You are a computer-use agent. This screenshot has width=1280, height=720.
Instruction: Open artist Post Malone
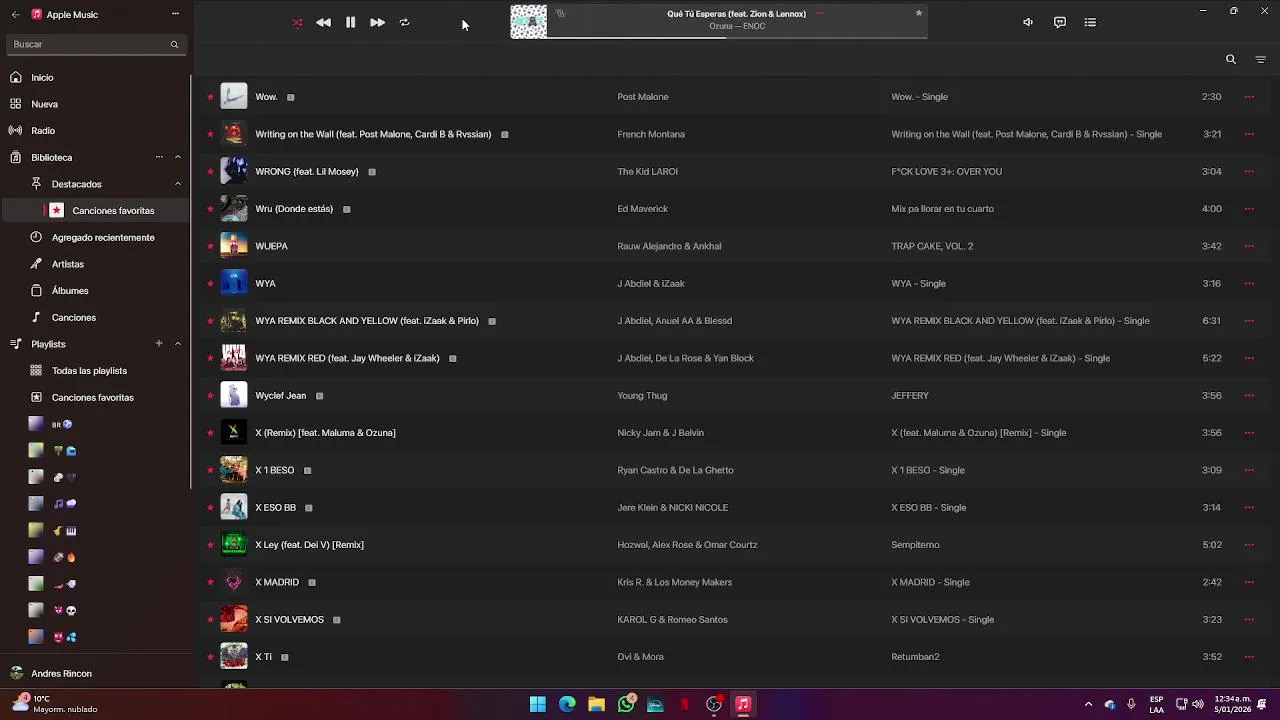(x=643, y=97)
